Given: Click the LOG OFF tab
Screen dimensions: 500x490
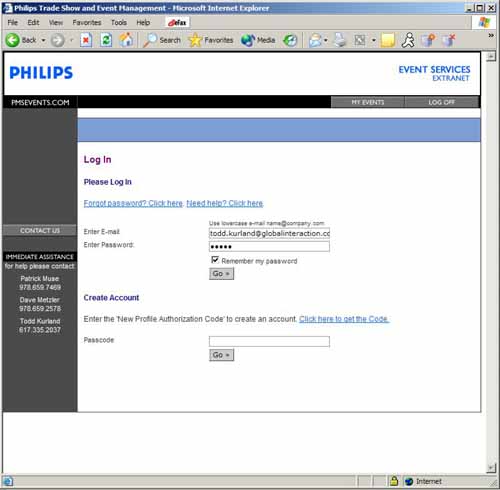Looking at the screenshot, I should tap(442, 102).
